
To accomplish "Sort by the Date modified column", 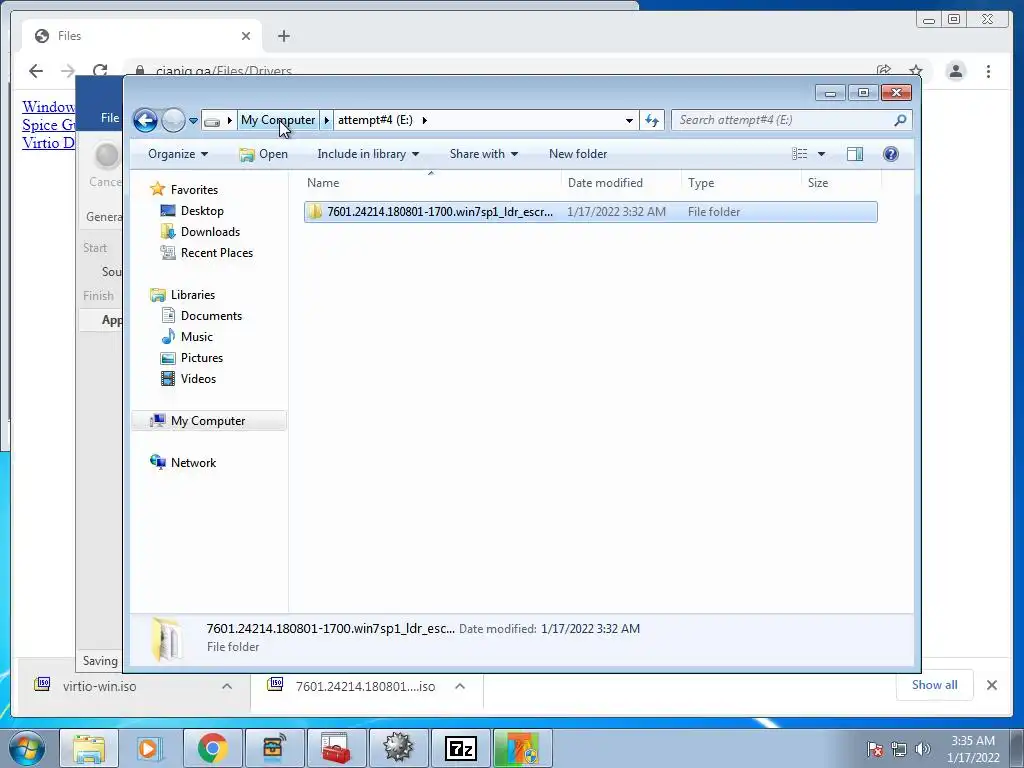I will coord(620,183).
